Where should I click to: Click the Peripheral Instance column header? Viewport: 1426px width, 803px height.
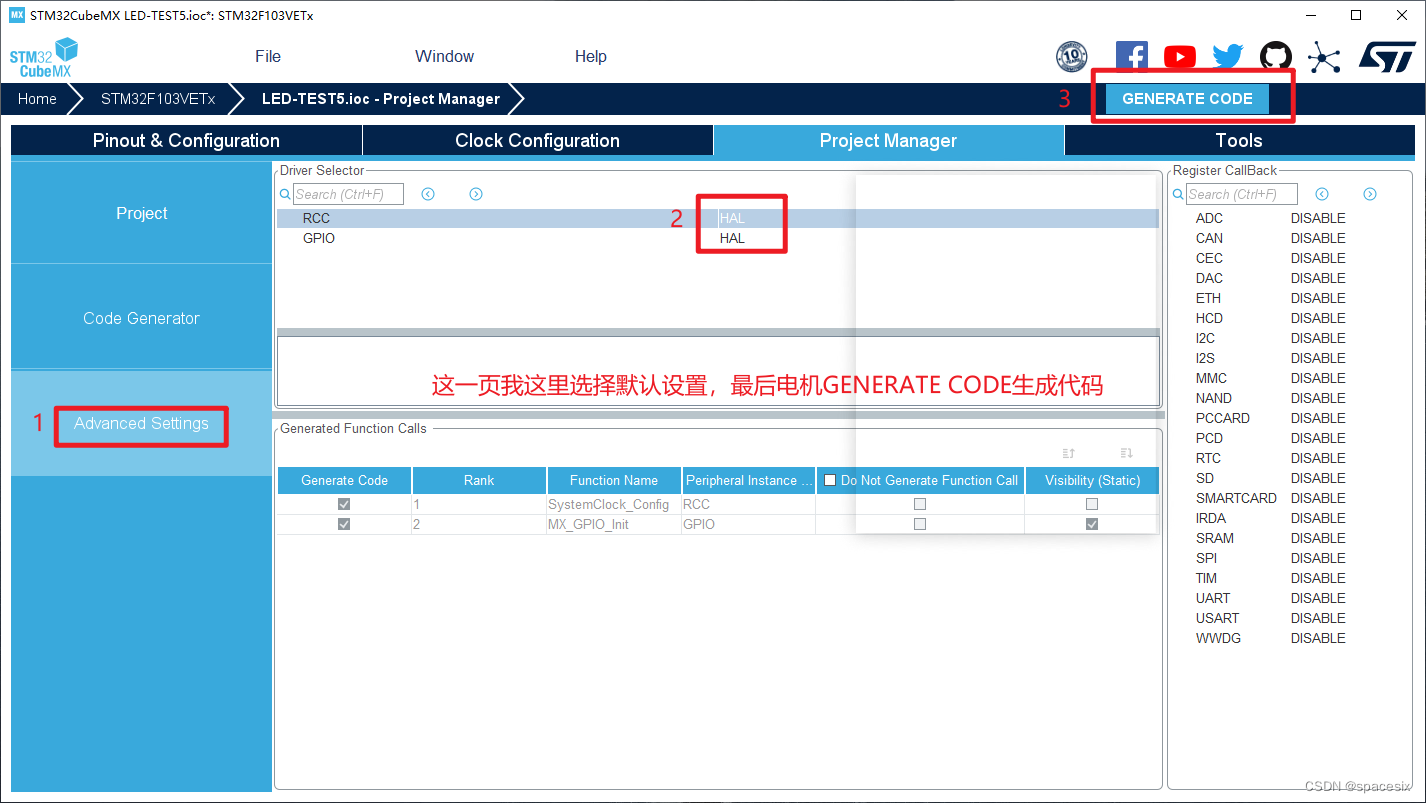[x=748, y=480]
